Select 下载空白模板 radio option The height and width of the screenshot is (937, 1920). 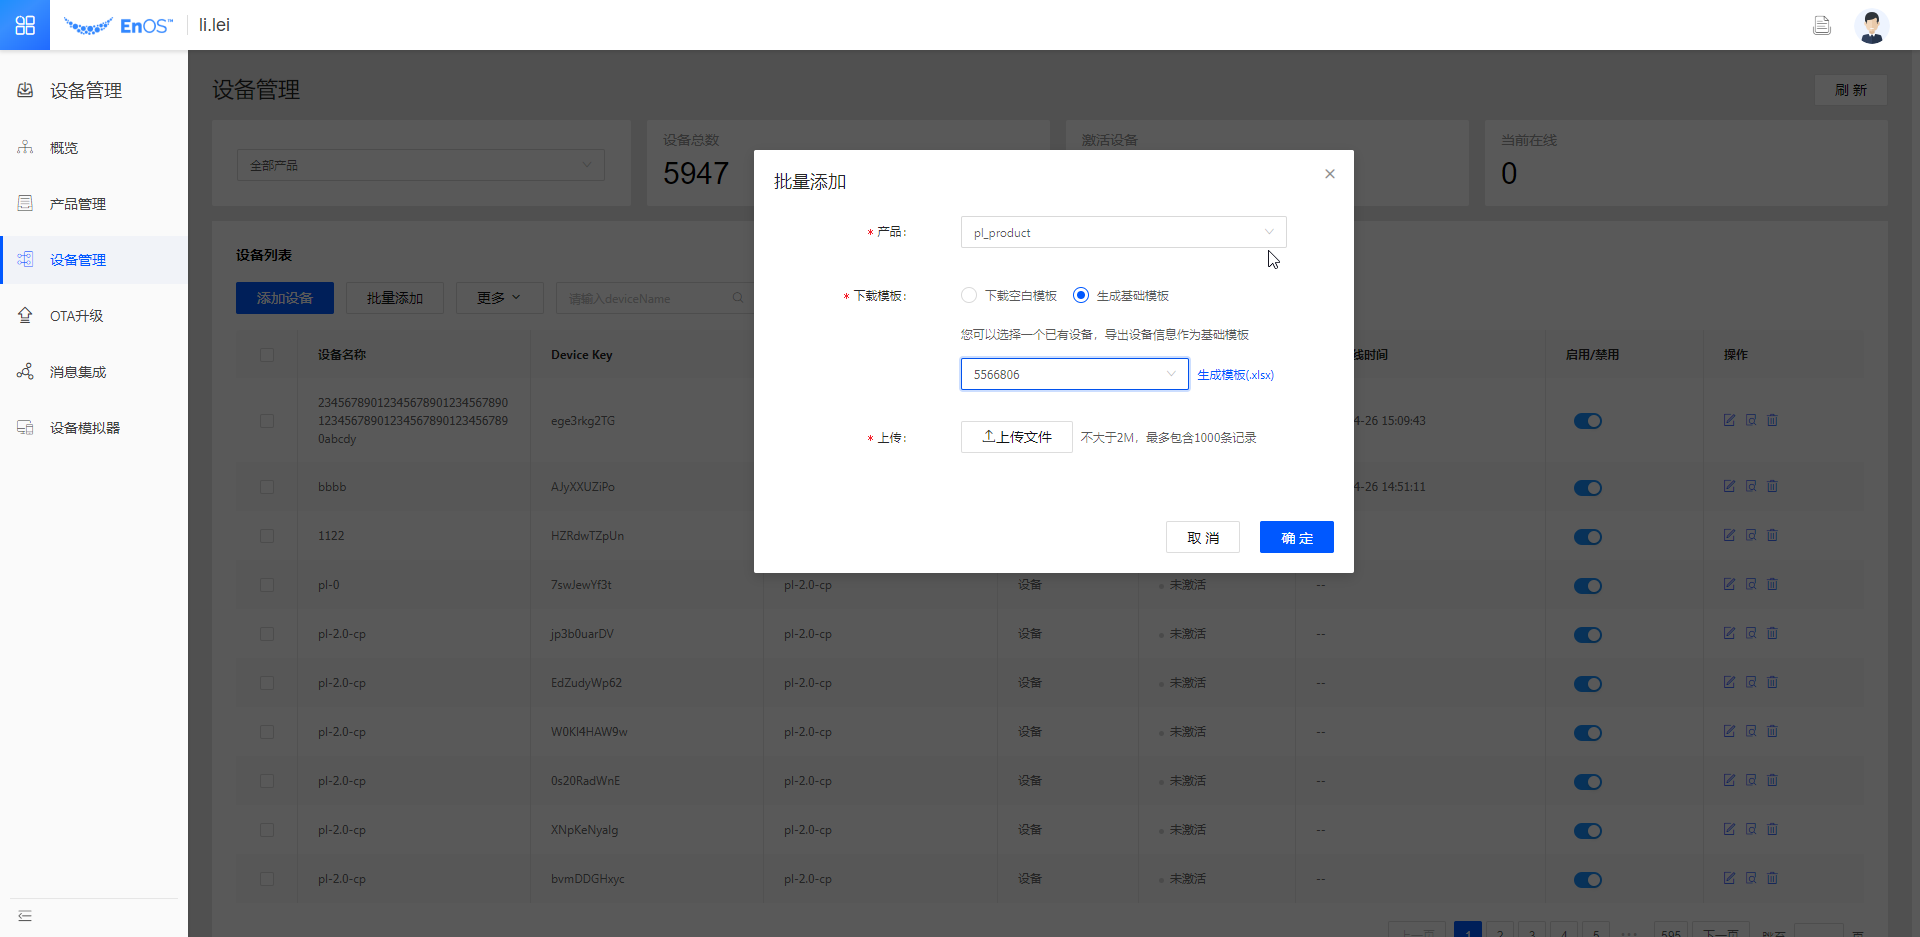[969, 295]
